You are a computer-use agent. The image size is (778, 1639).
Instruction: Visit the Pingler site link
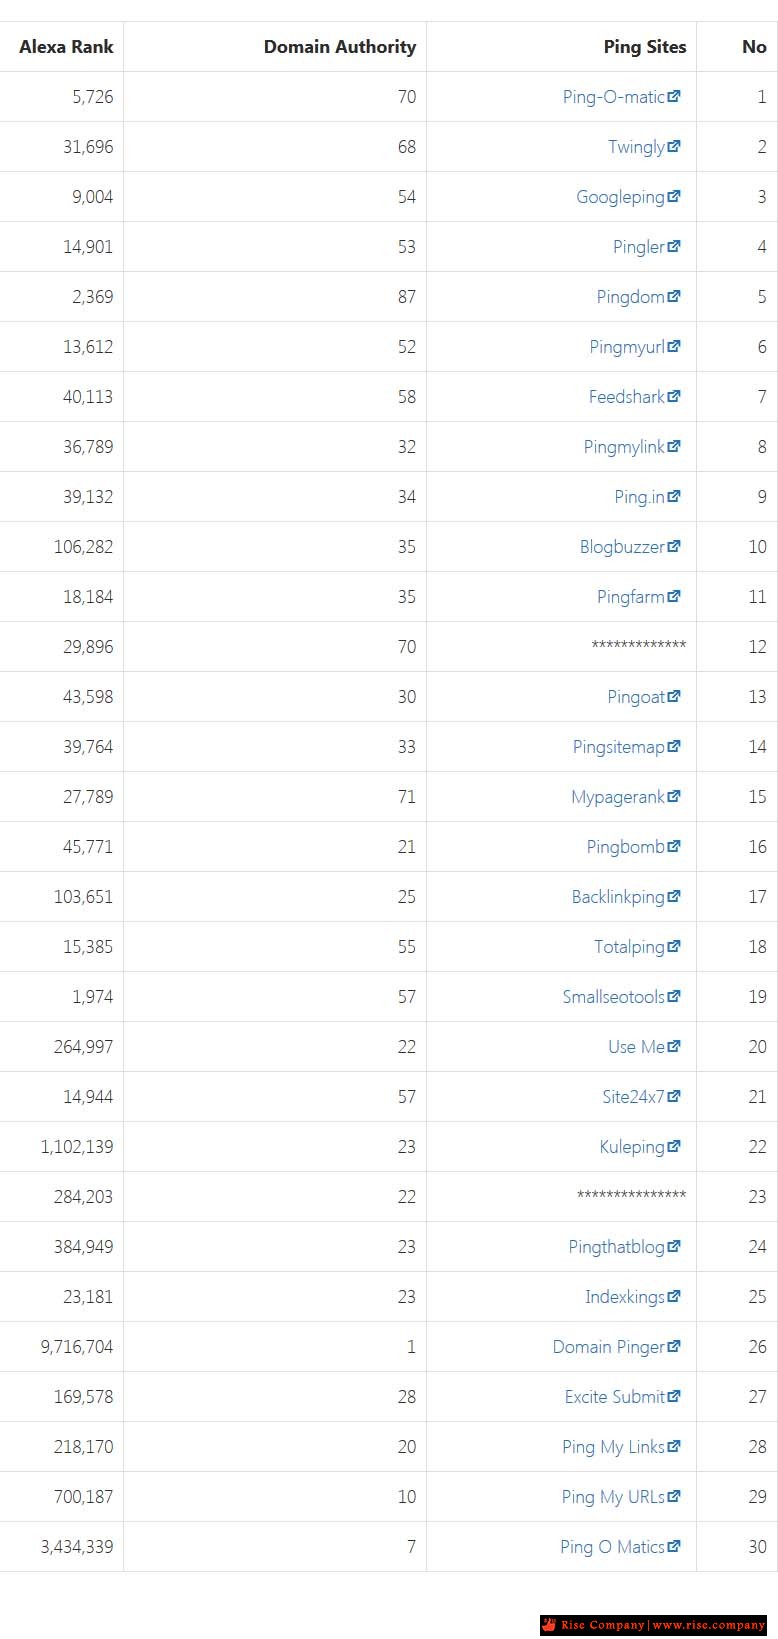tap(639, 247)
